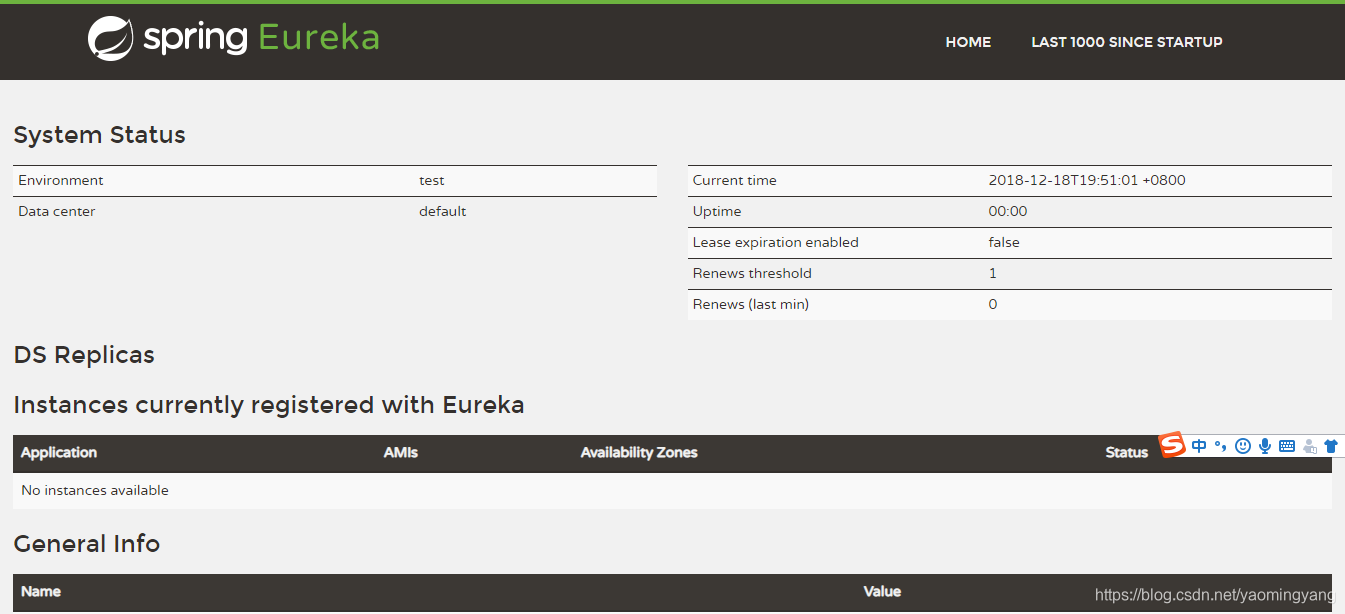
Task: Click the Current time label
Action: [735, 180]
